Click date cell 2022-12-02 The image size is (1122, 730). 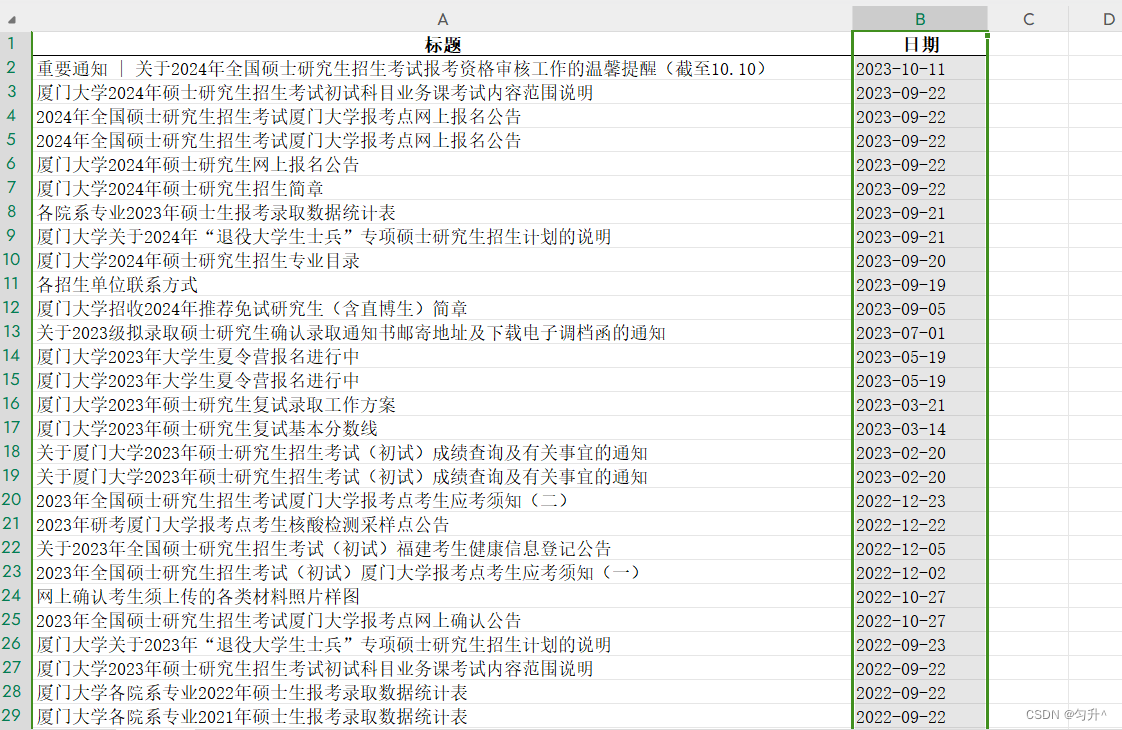coord(920,573)
